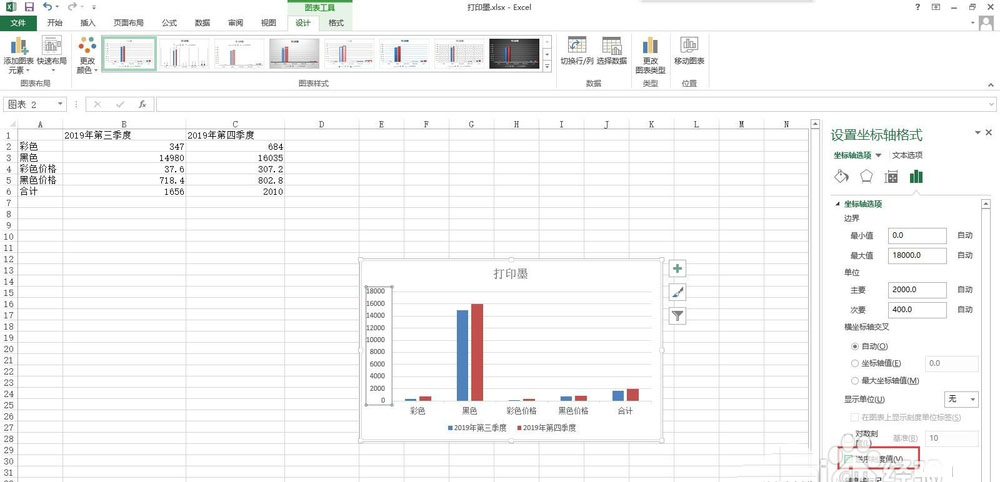Switch to the Insert (插入) ribbon tab

click(x=88, y=22)
